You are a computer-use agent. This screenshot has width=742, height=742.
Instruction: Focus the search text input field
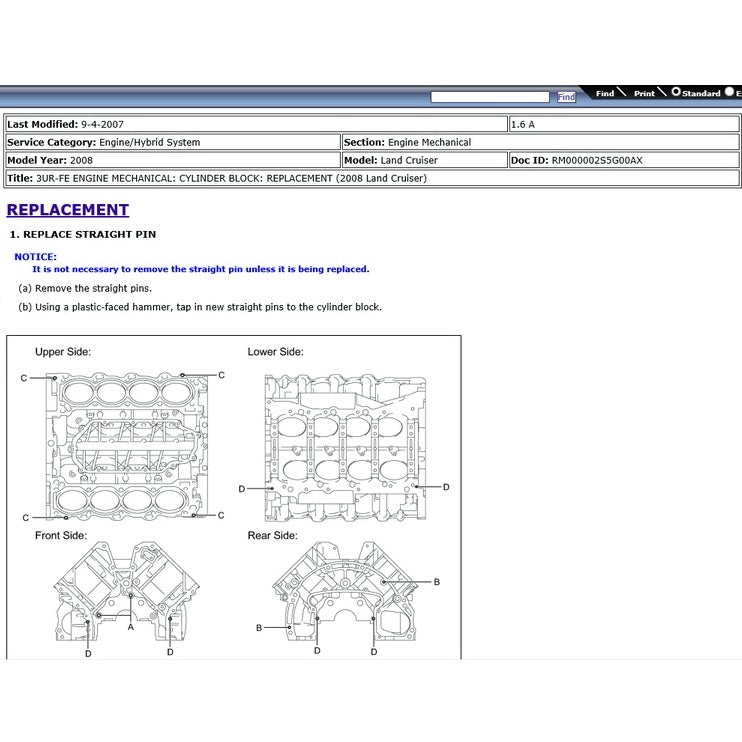click(x=490, y=97)
